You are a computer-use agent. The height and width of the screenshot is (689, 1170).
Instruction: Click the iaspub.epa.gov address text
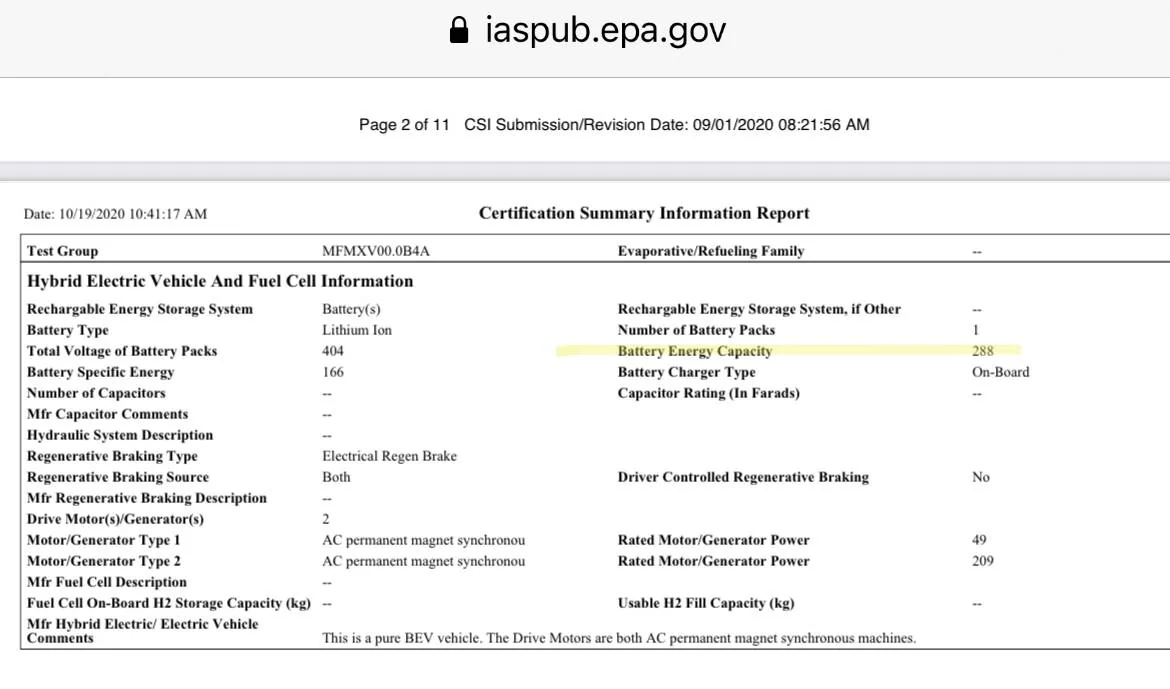(605, 31)
